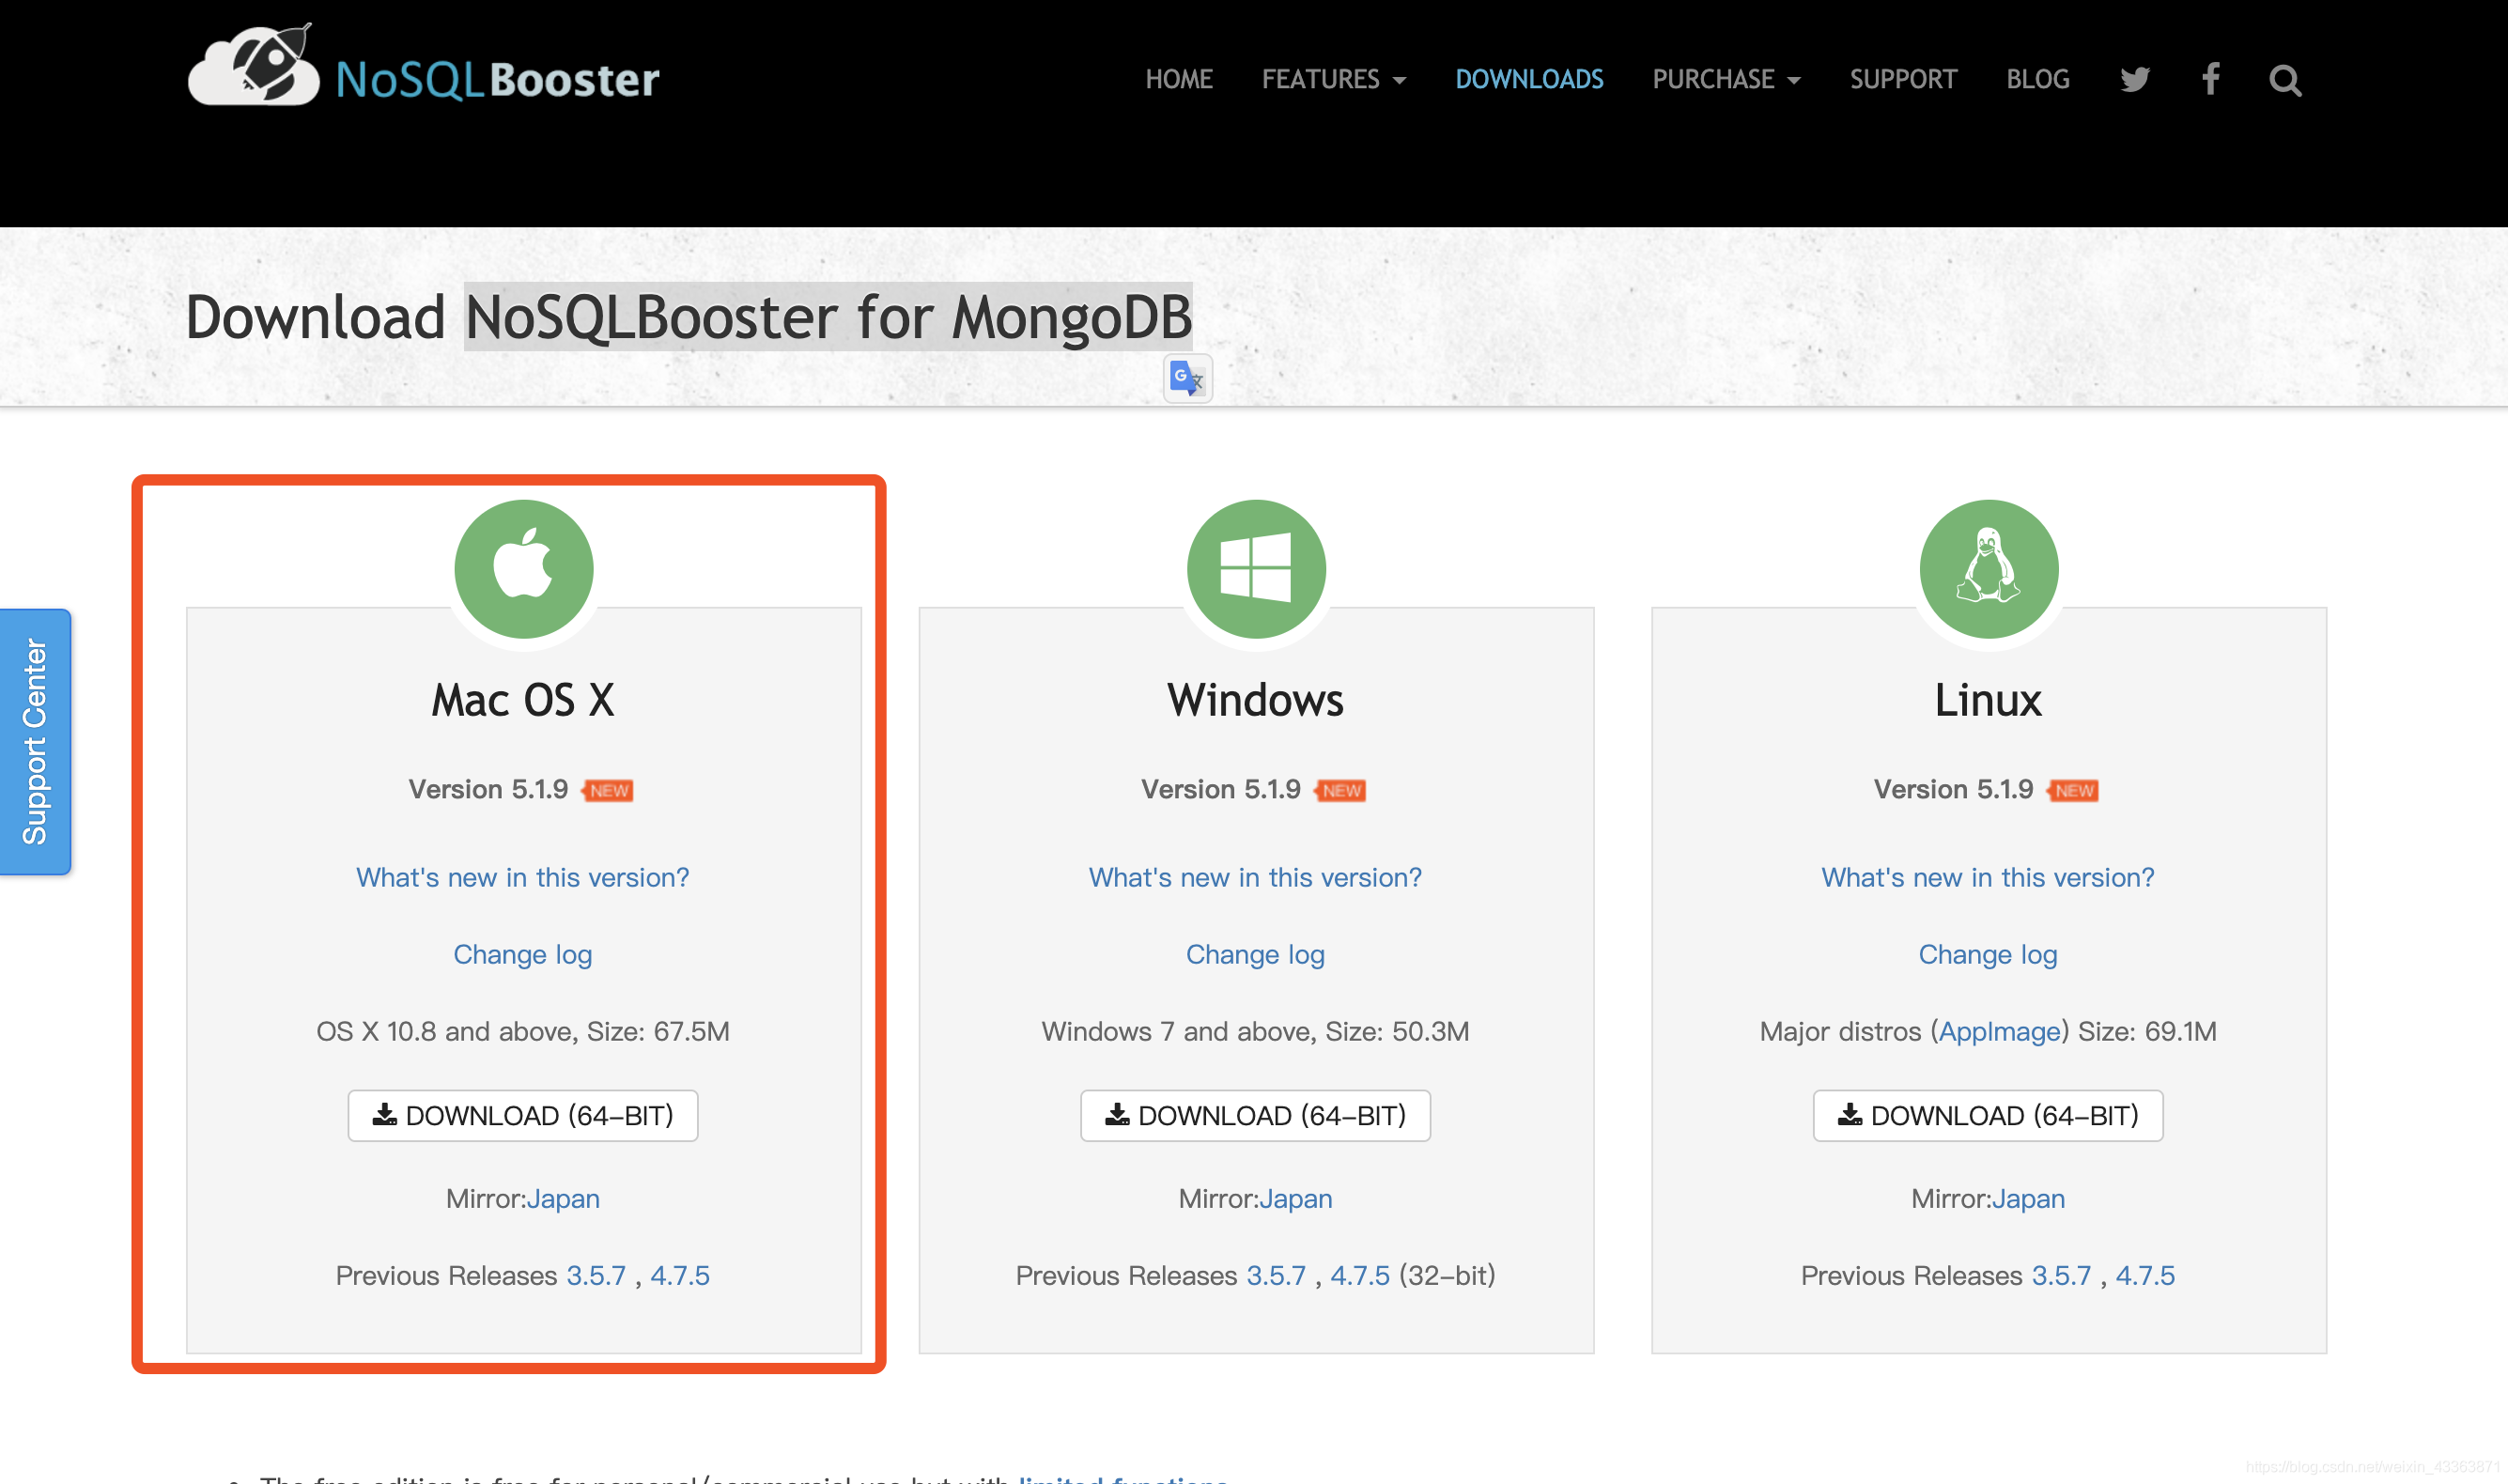Click the NEW badge under Linux

(x=2073, y=791)
